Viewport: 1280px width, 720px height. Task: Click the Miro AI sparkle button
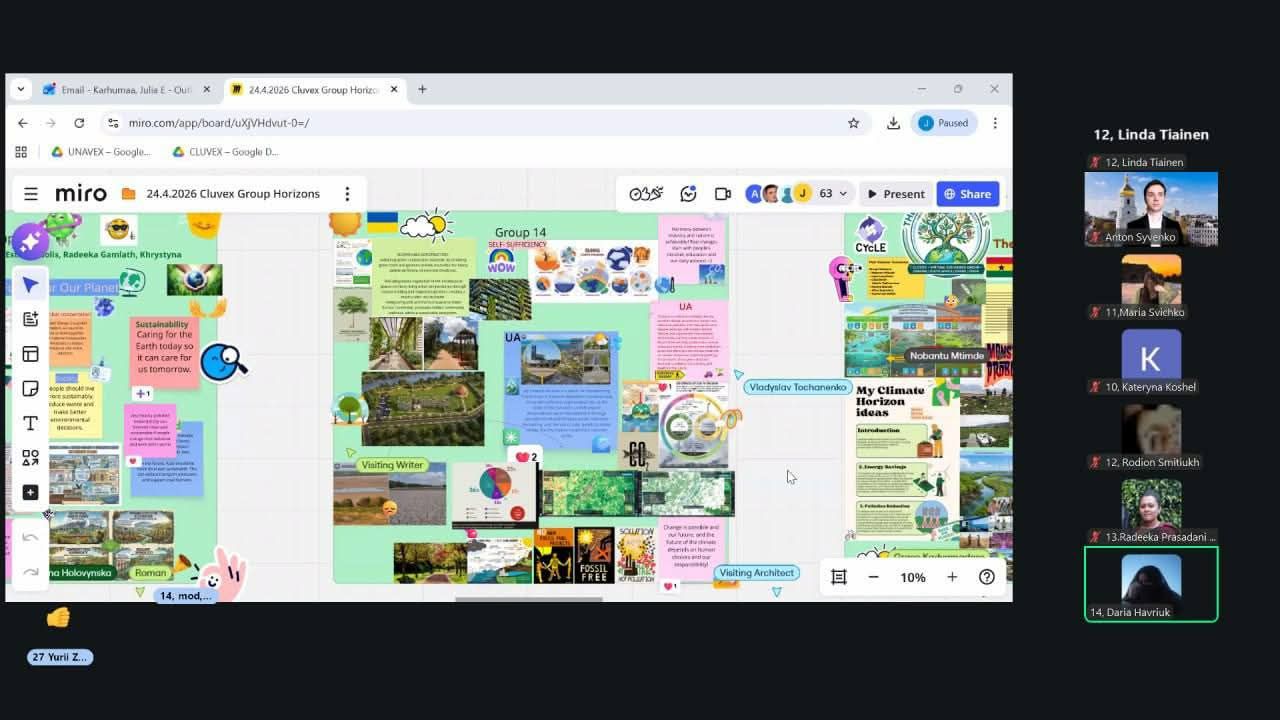click(30, 241)
